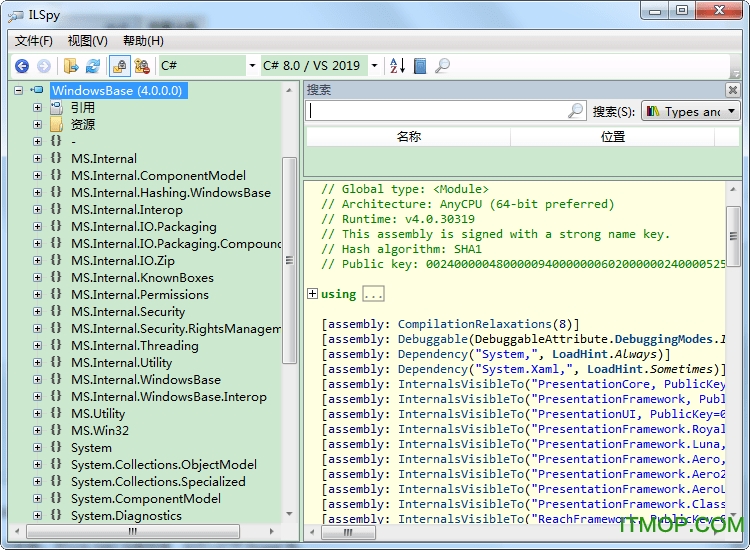
Task: Collapse the WindowsBase assembly node
Action: pos(18,90)
